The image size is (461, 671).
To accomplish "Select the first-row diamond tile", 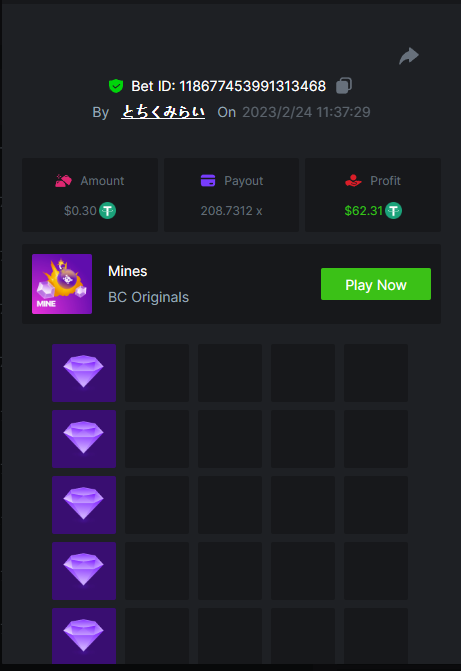I will 84,373.
